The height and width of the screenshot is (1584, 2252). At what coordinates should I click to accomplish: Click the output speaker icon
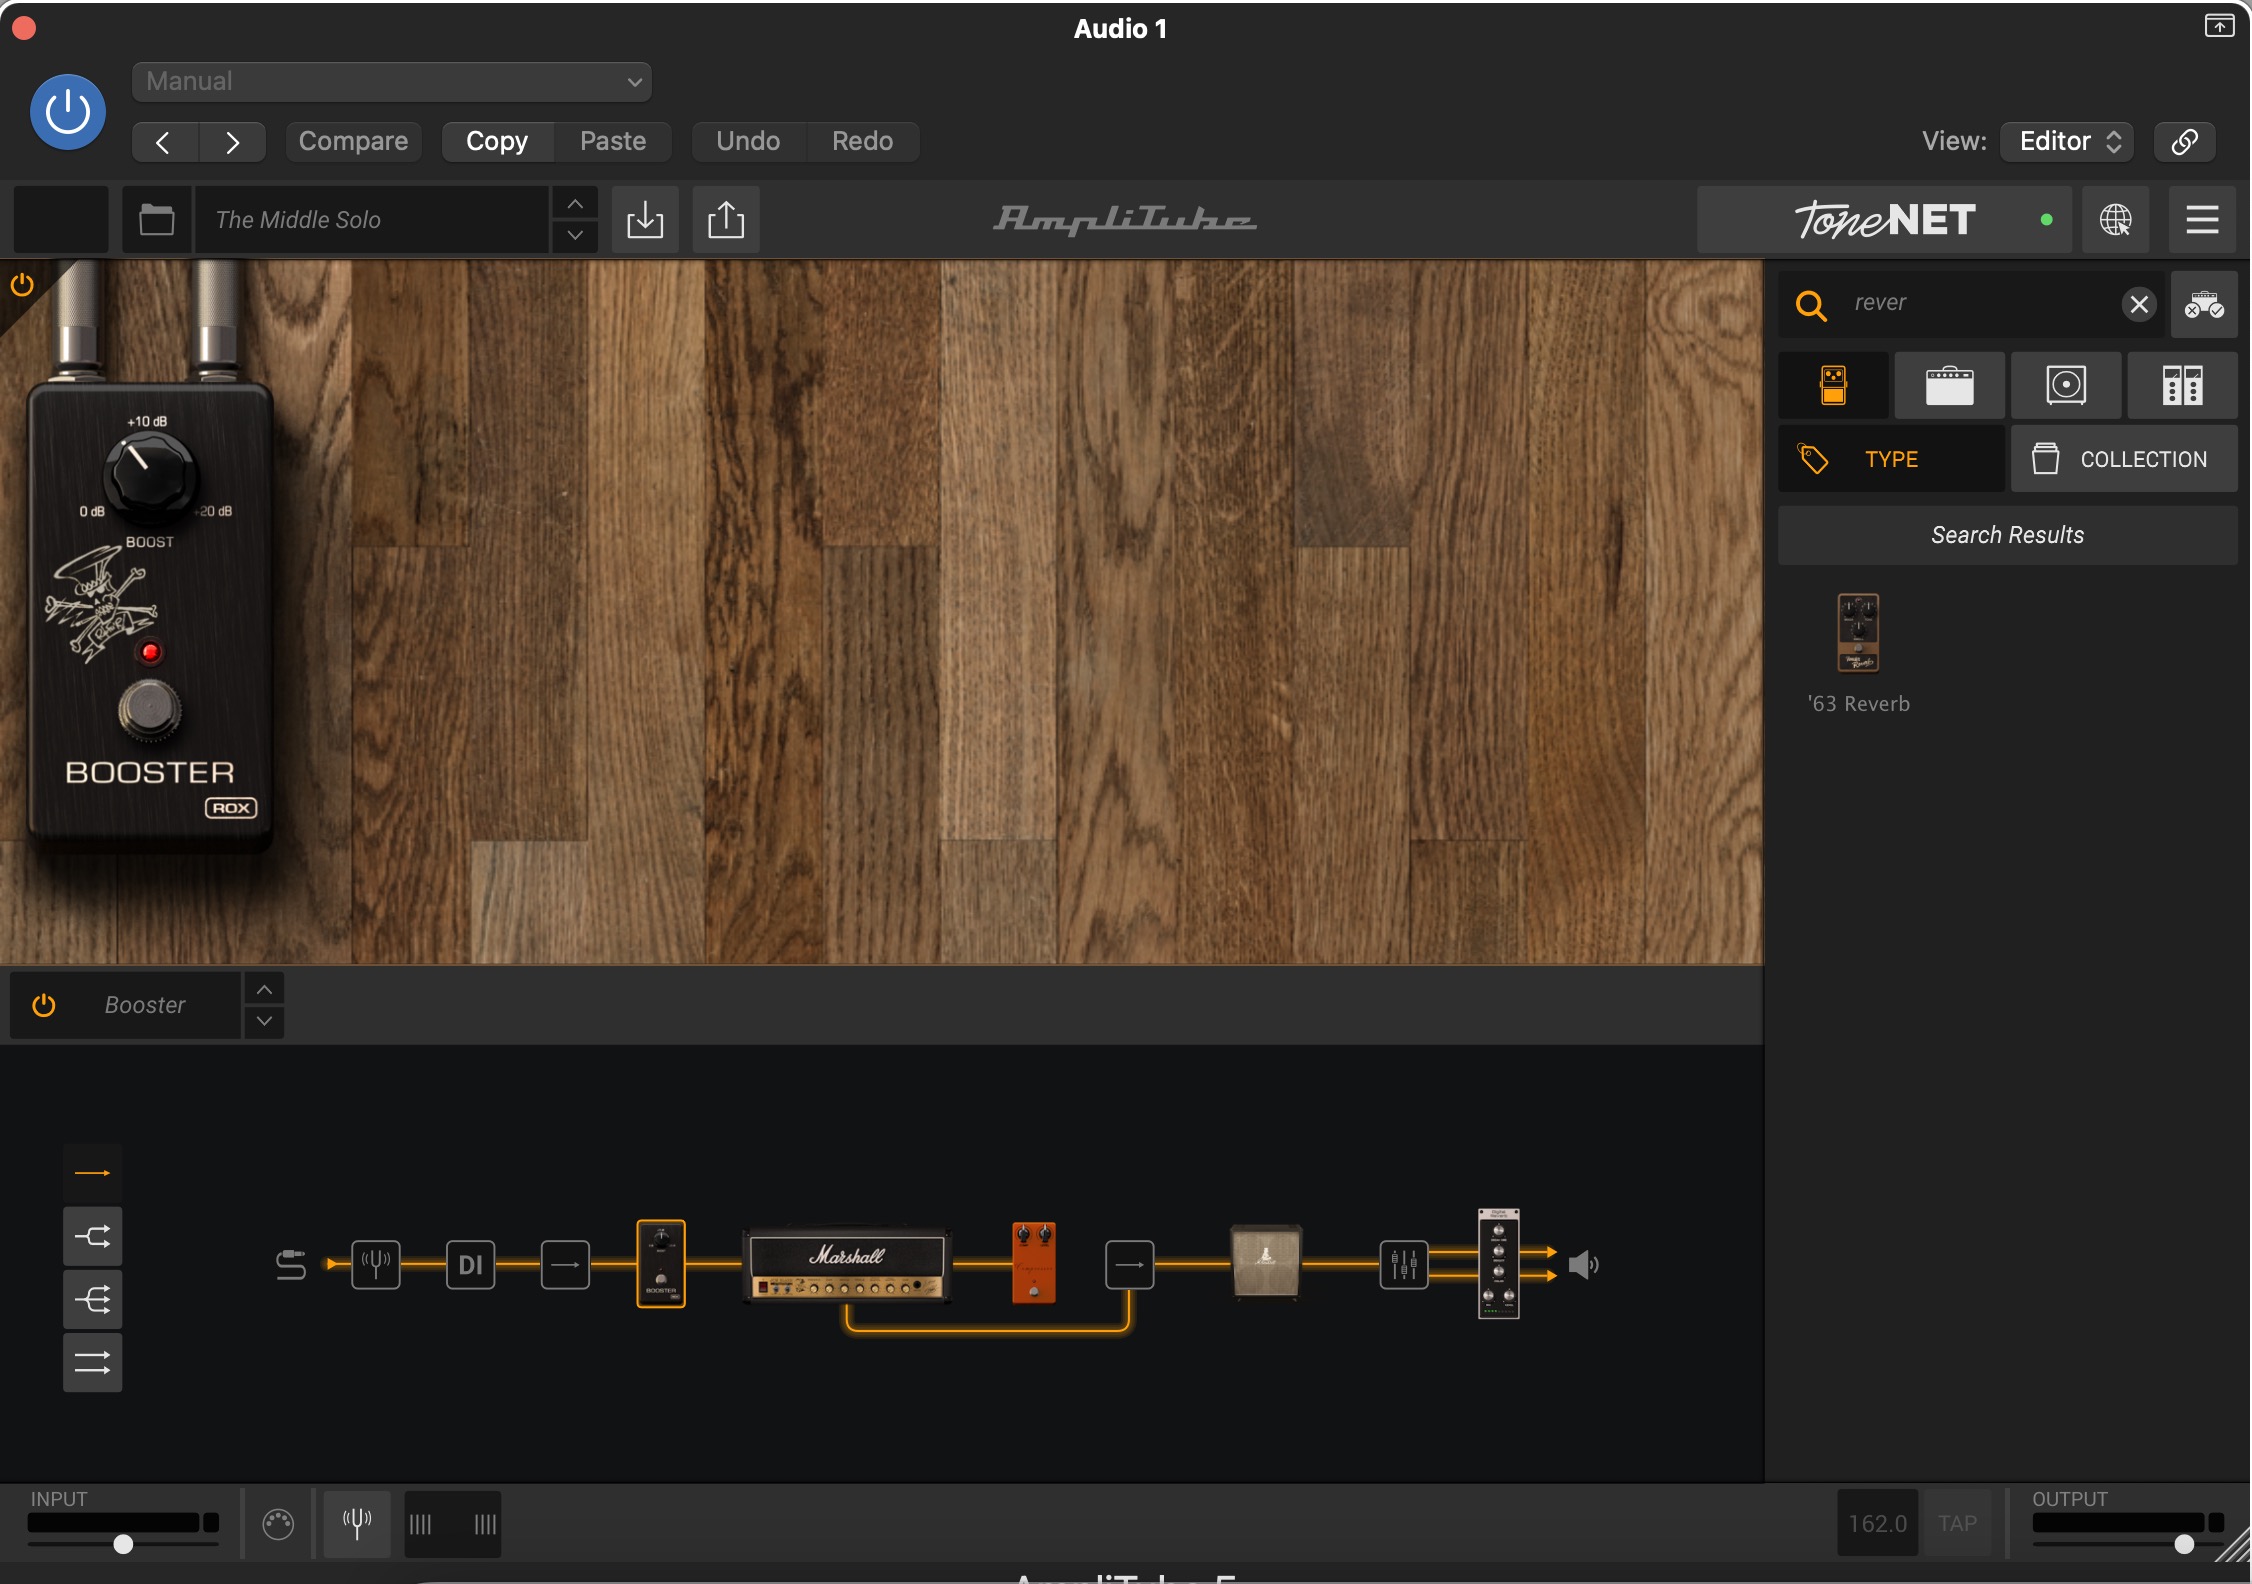click(x=1584, y=1265)
